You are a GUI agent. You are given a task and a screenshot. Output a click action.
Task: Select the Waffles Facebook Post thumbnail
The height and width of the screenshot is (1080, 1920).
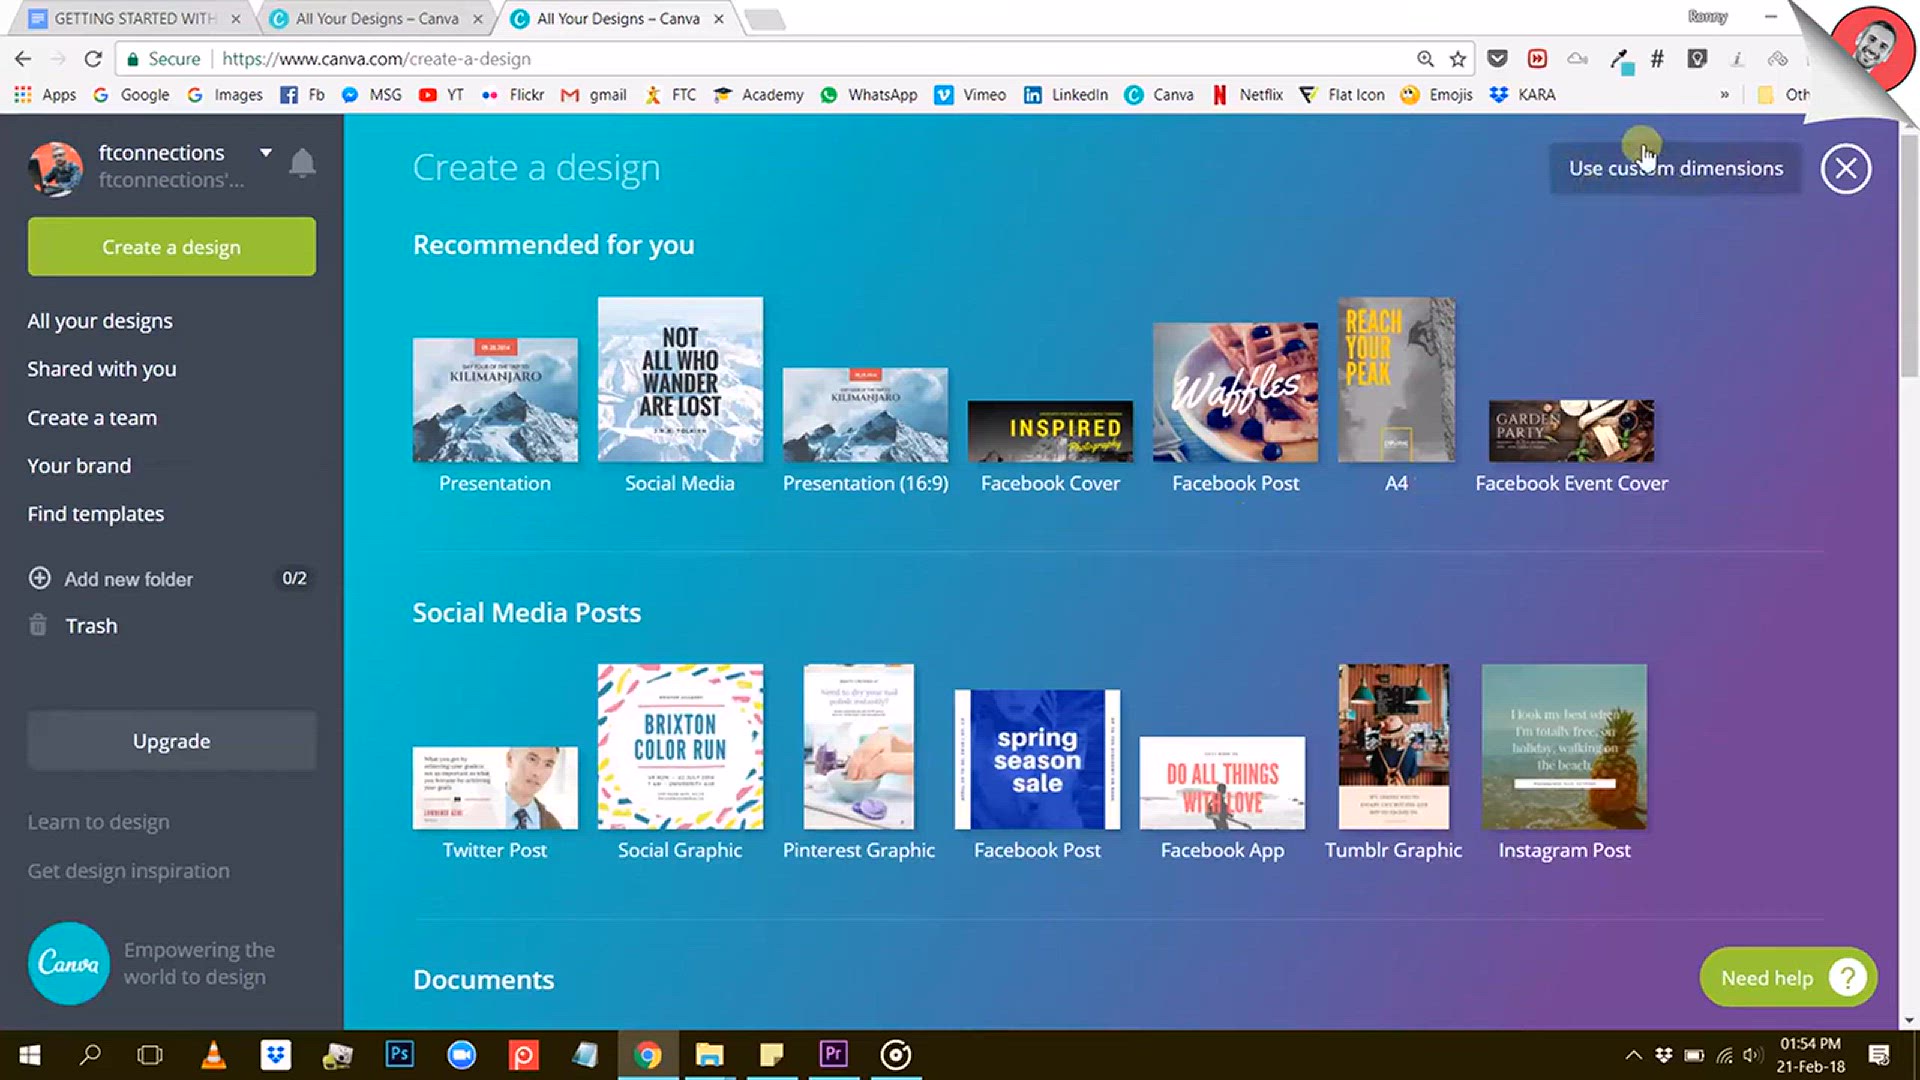pos(1235,392)
